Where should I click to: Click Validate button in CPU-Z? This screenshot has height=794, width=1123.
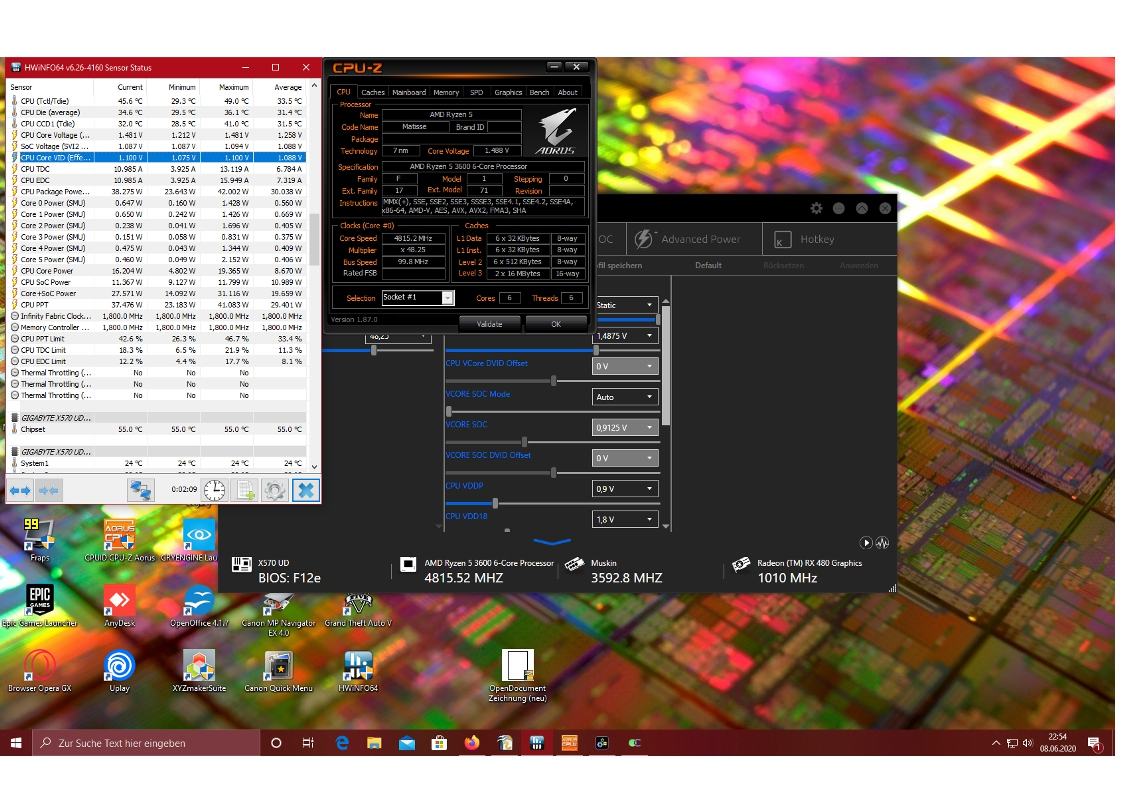point(490,324)
